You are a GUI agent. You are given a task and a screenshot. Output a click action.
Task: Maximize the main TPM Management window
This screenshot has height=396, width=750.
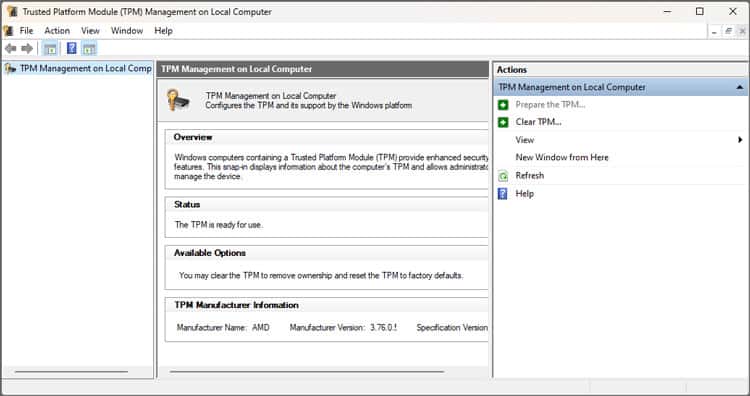click(700, 11)
